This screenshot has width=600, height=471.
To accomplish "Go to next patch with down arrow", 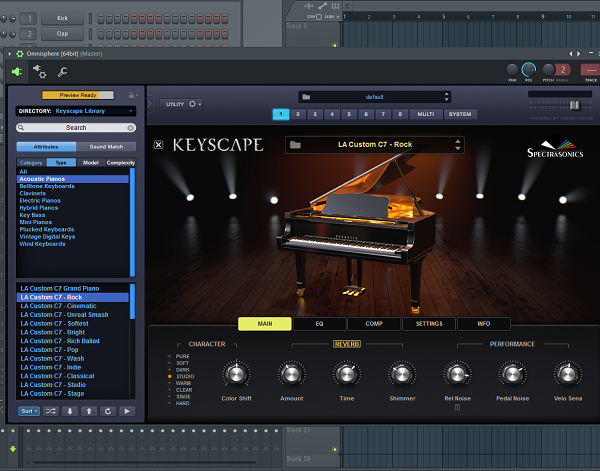I will tap(70, 411).
